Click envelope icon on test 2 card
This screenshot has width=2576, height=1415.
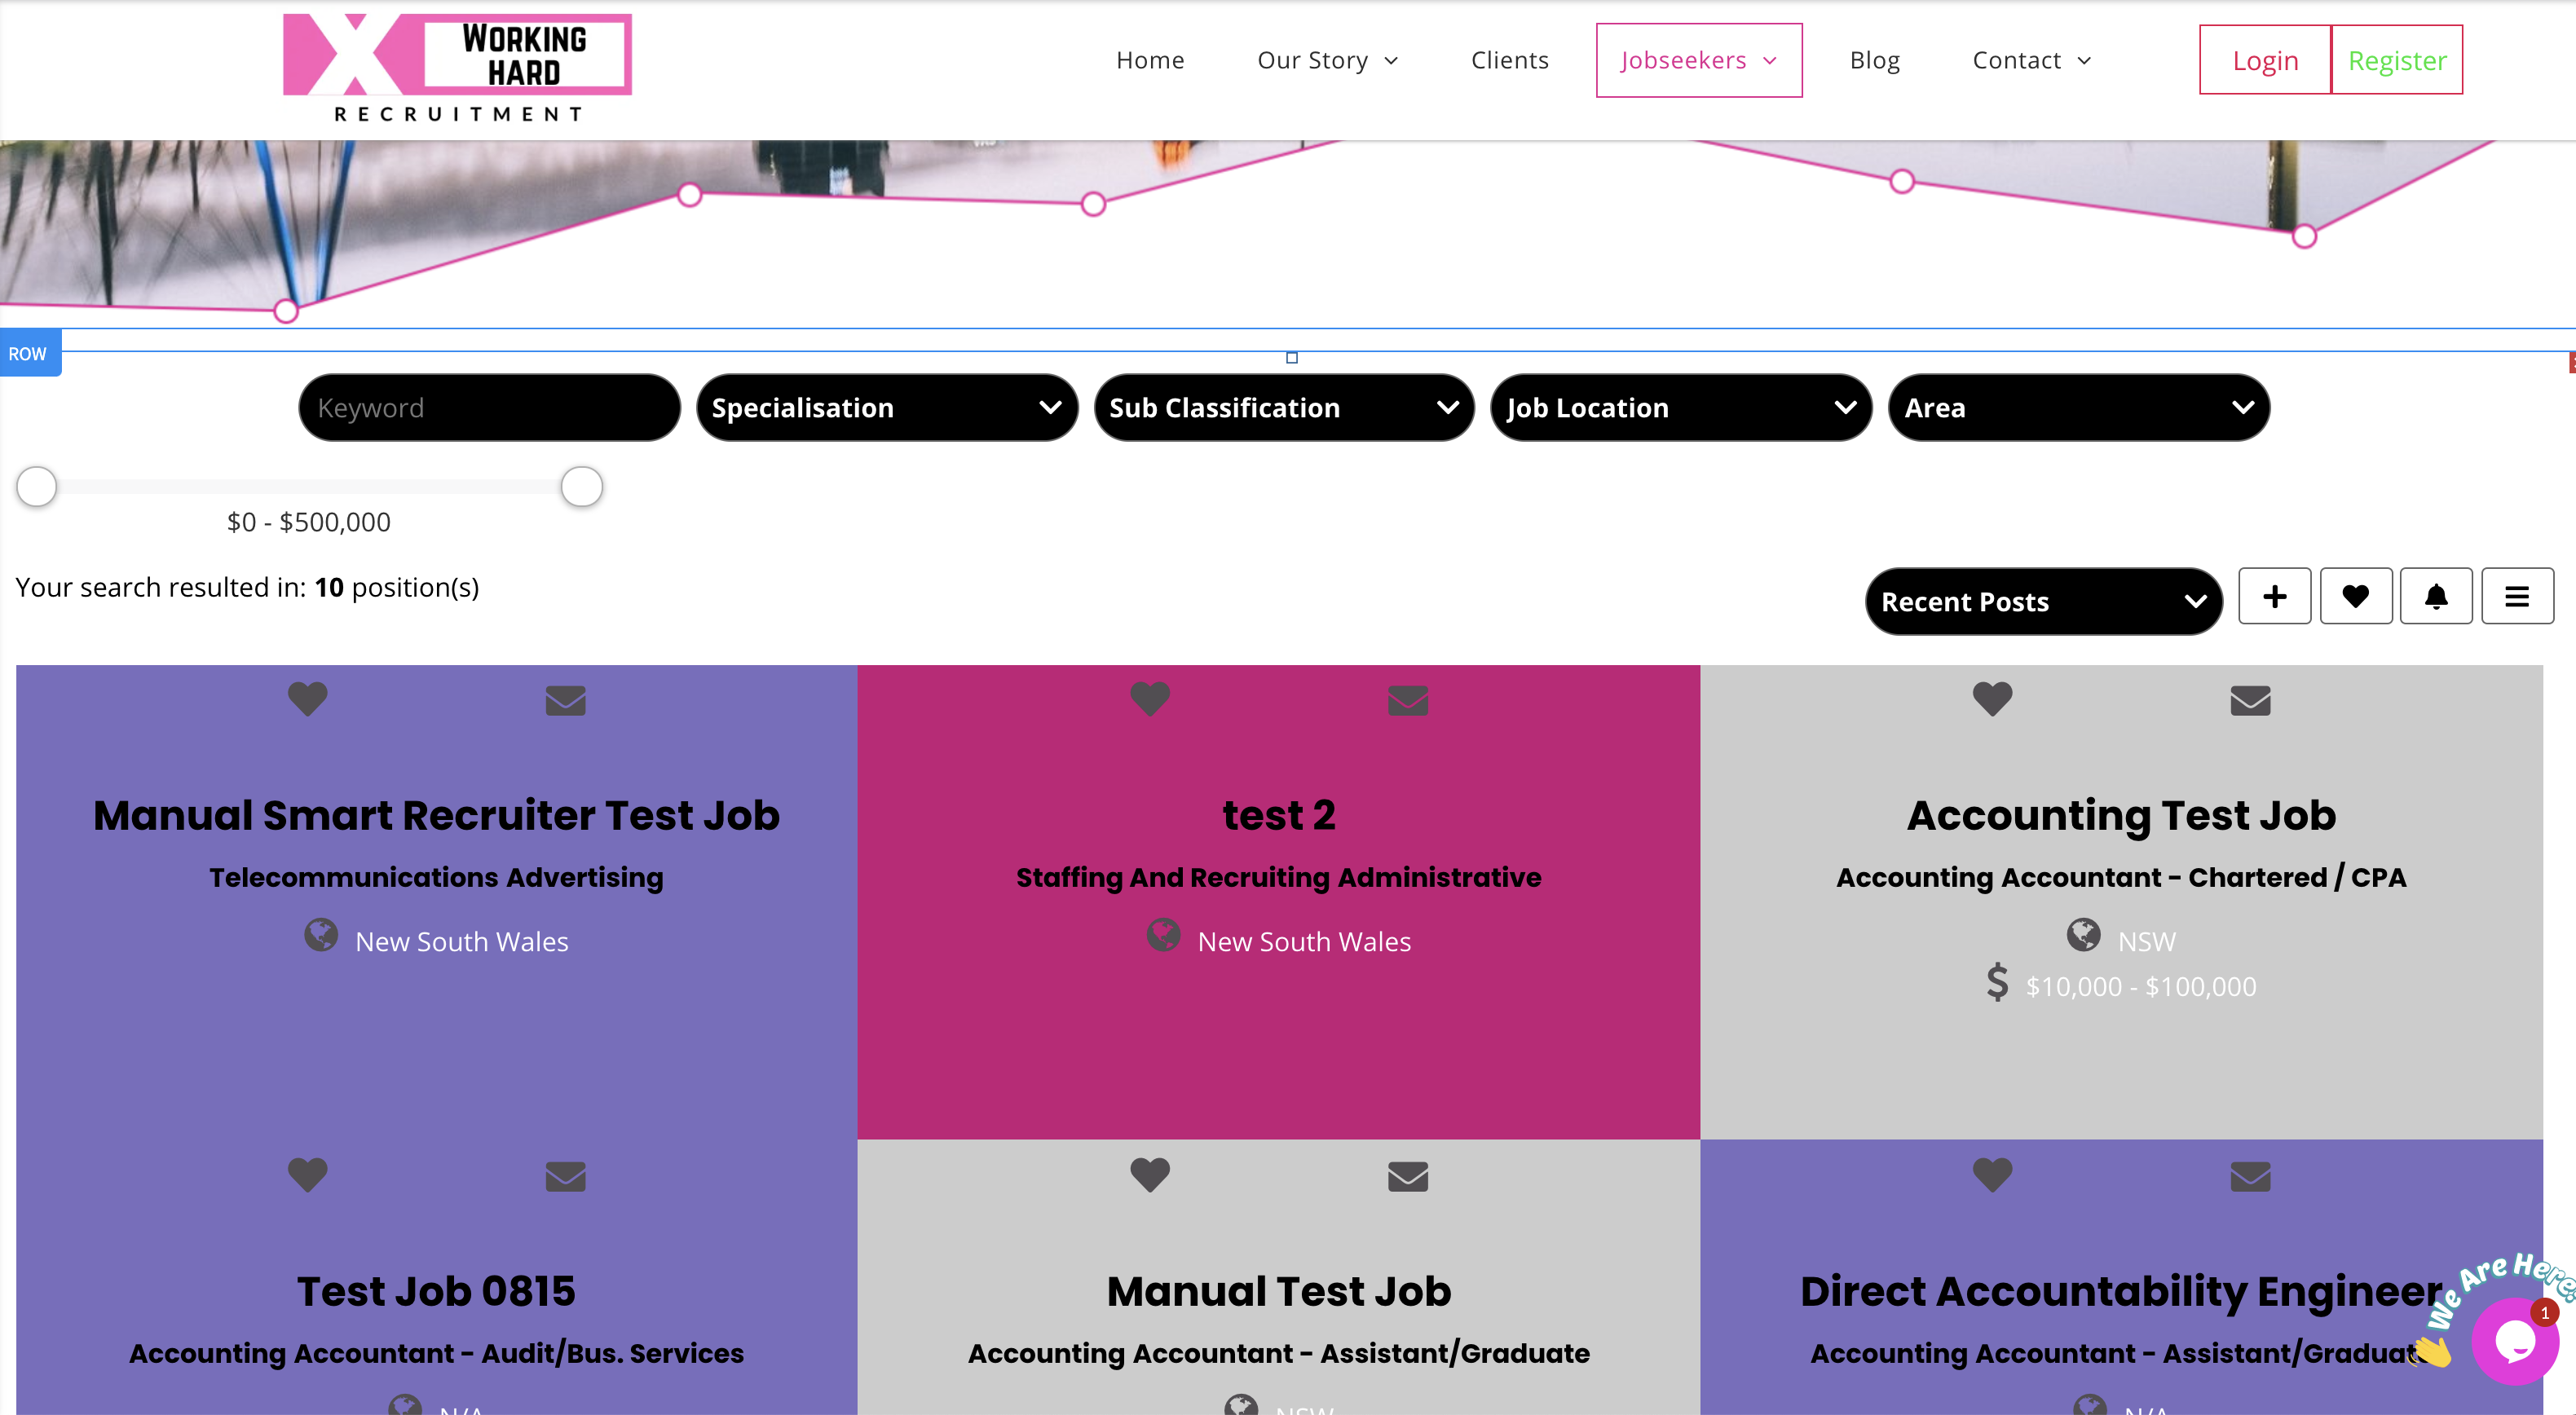(1407, 700)
